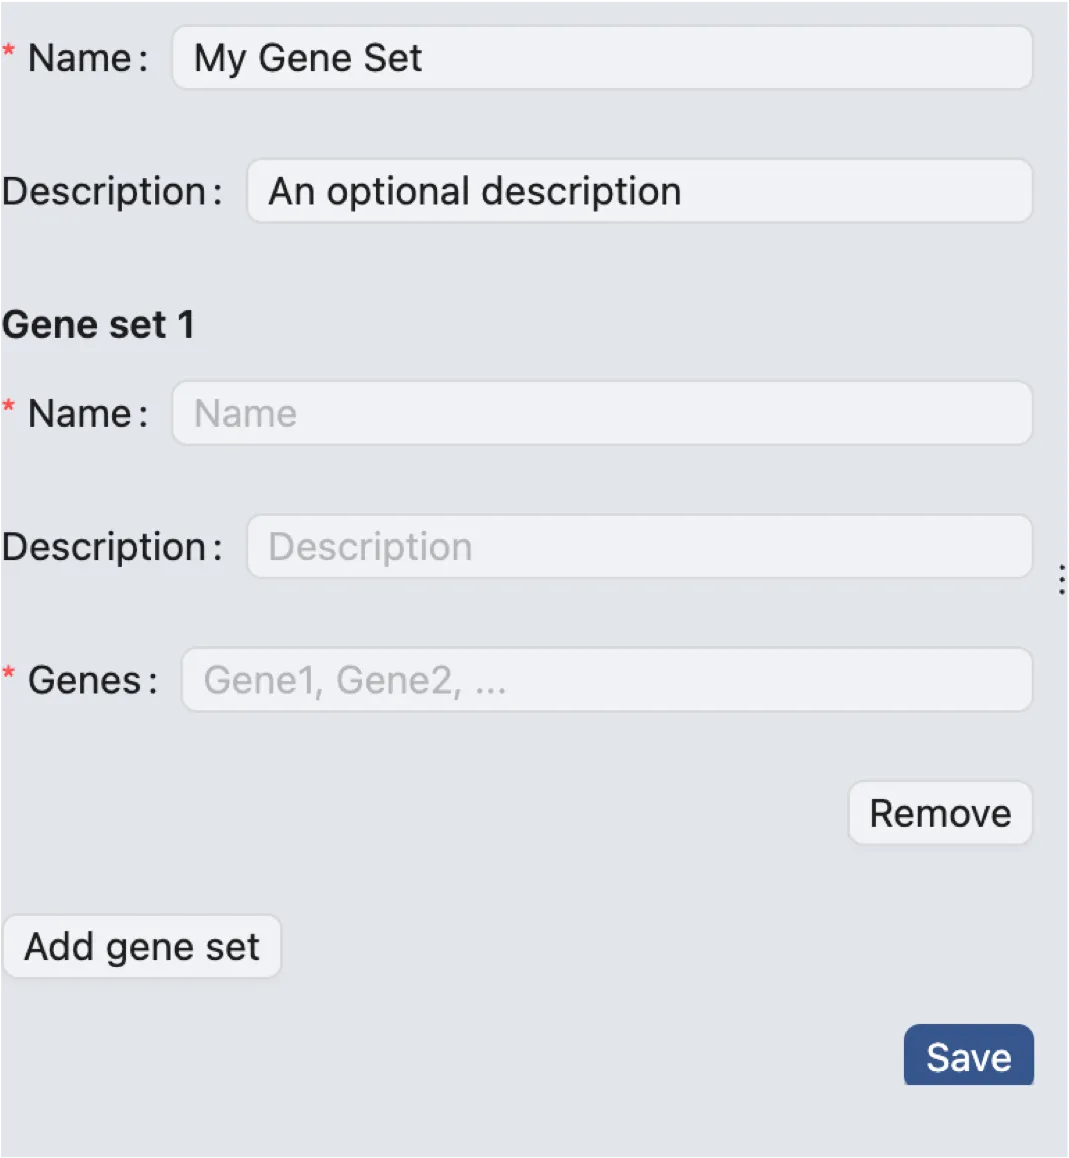Remove Gene set 1

click(x=940, y=813)
